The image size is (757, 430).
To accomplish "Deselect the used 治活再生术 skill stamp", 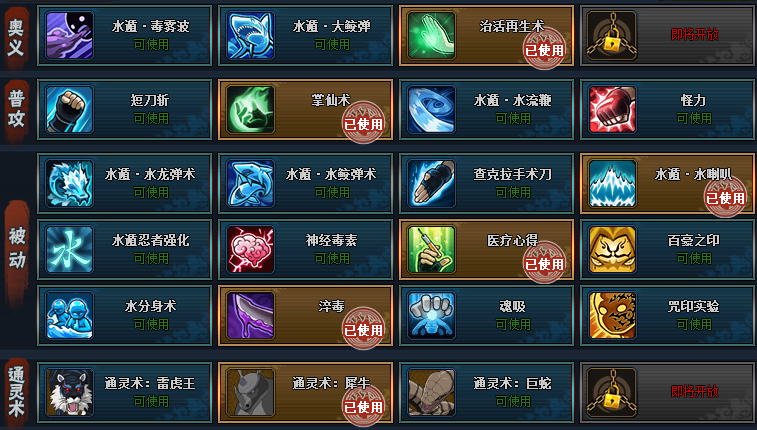I will point(544,49).
